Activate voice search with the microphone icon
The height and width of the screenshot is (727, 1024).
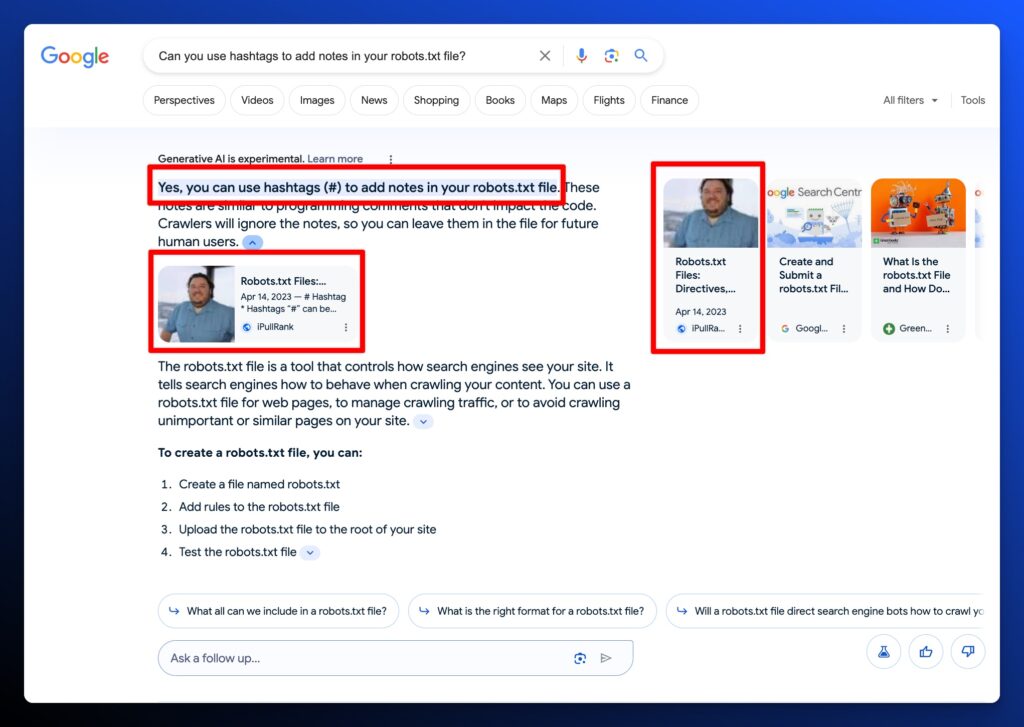(x=582, y=56)
